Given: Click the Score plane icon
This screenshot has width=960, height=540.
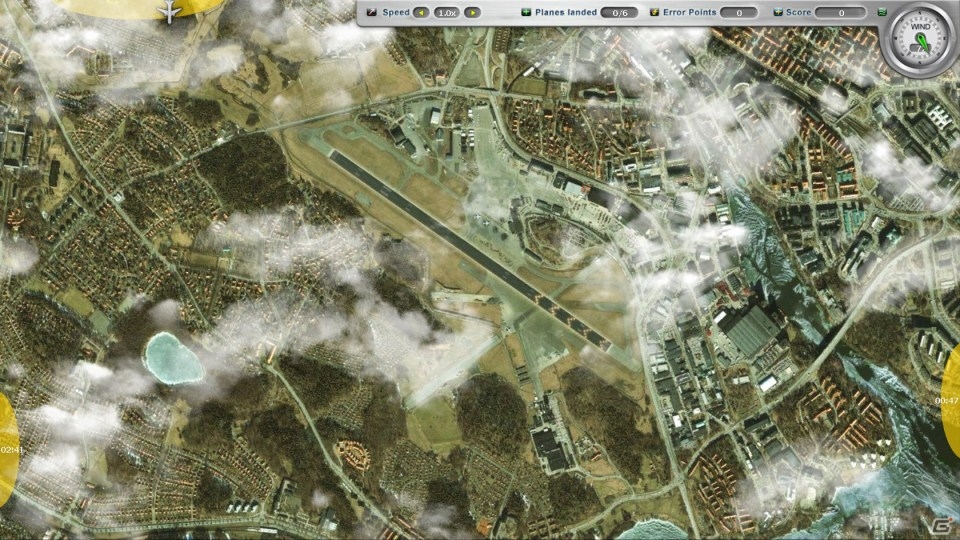Looking at the screenshot, I should [778, 12].
